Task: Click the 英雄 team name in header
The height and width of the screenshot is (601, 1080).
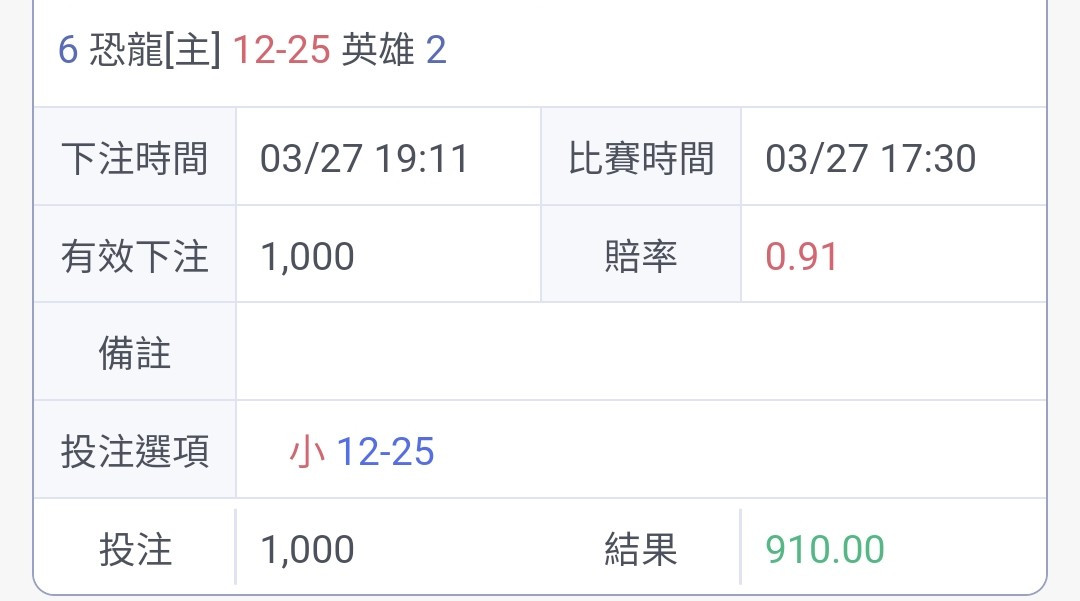Action: click(377, 50)
